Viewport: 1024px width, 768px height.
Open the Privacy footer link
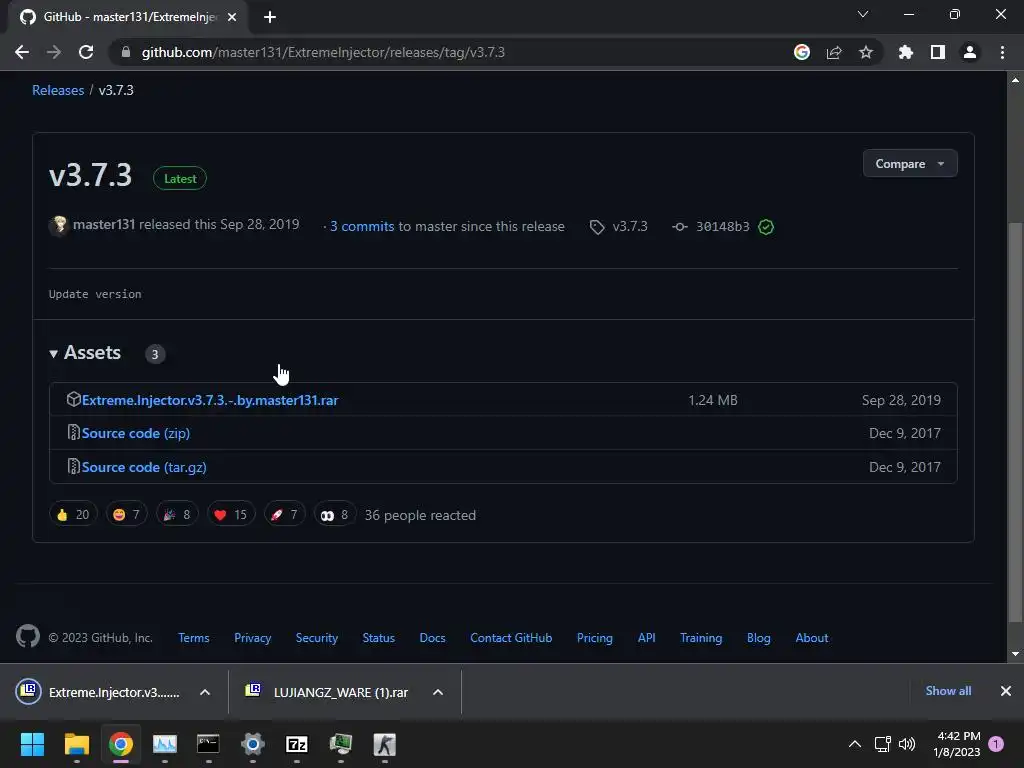[x=253, y=638]
